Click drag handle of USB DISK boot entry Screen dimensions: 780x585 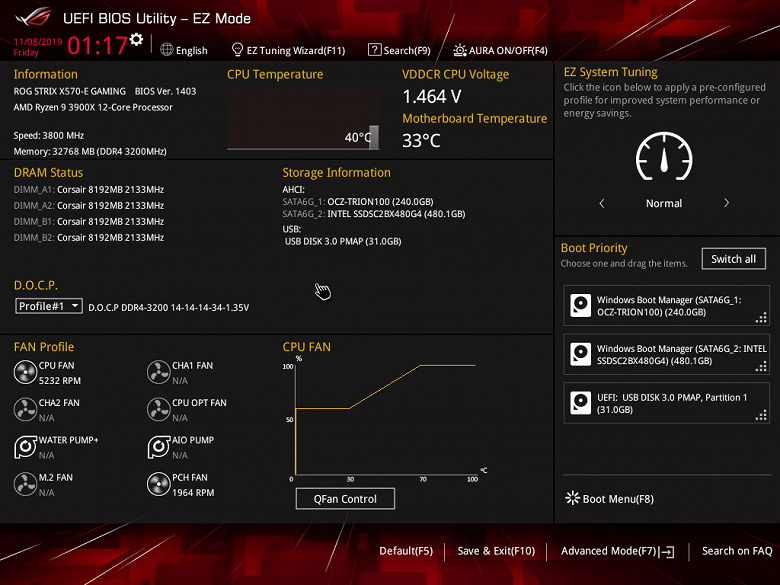click(761, 415)
